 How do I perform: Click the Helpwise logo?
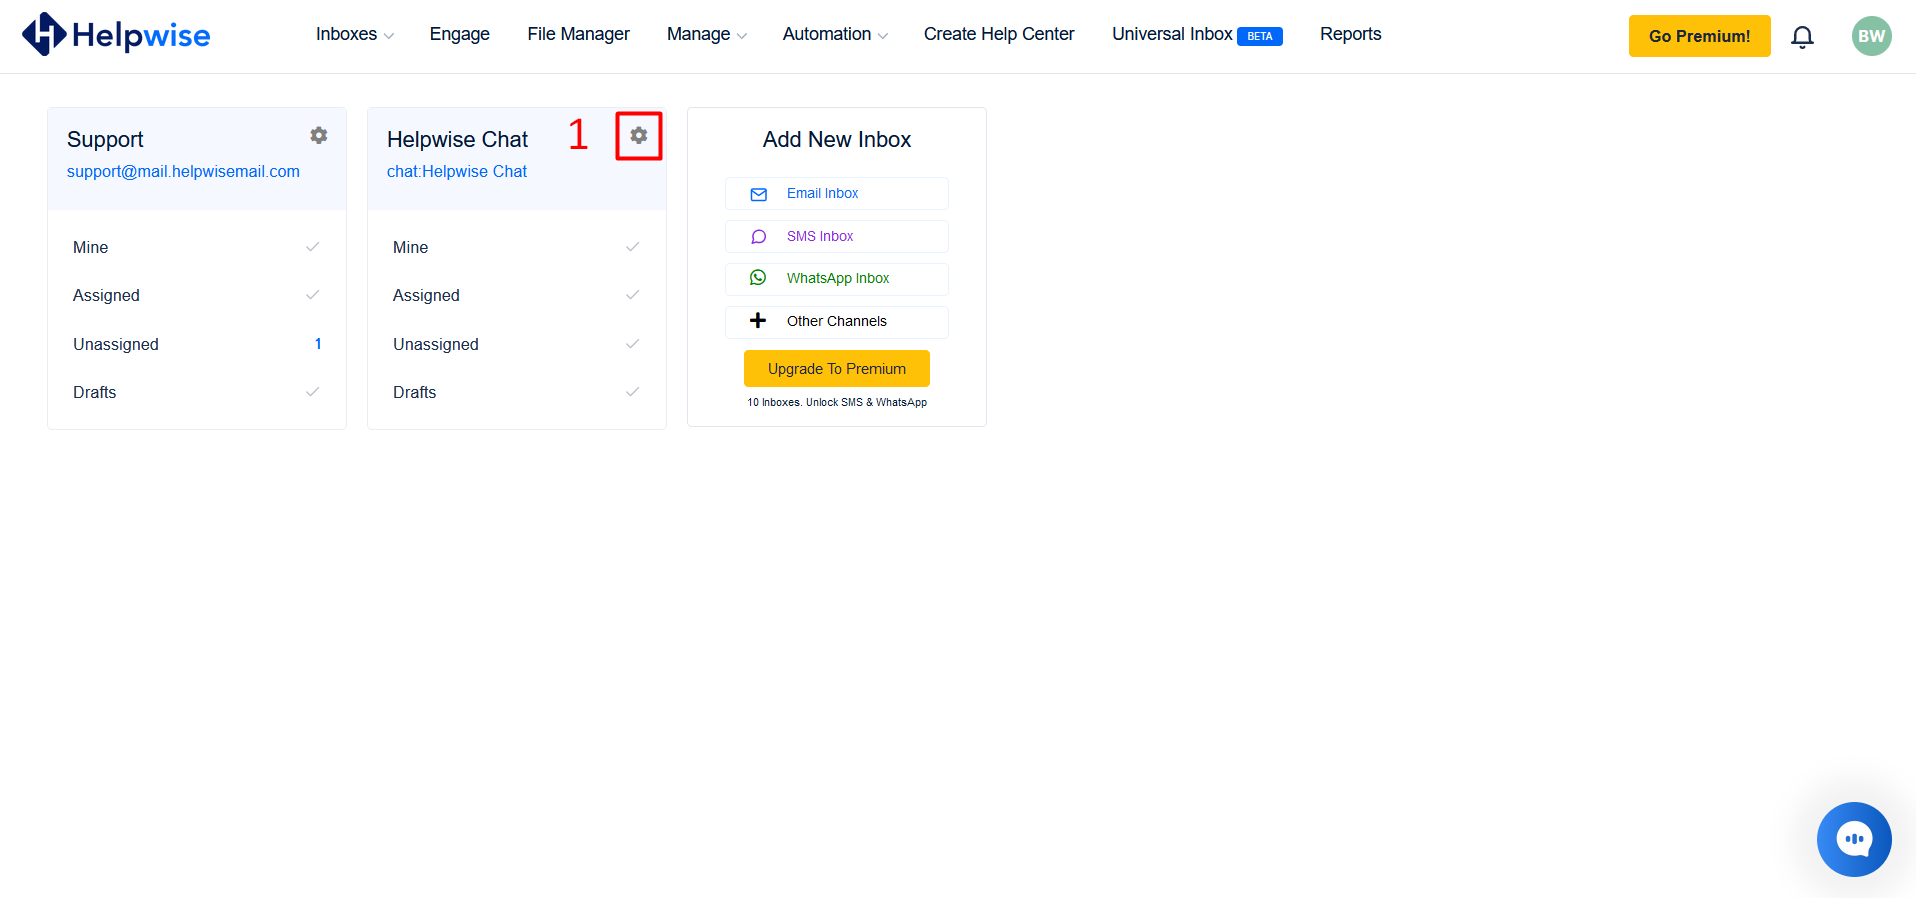tap(116, 35)
